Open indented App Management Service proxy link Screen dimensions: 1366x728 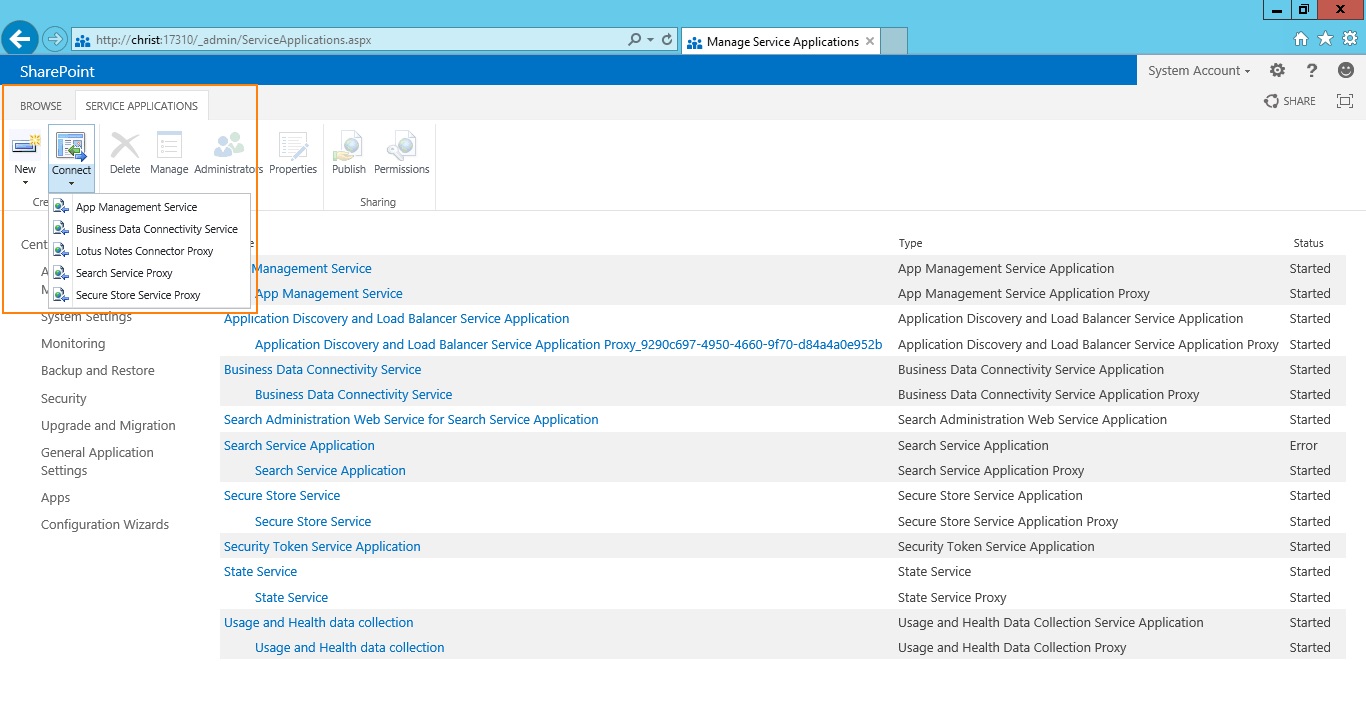(x=329, y=293)
